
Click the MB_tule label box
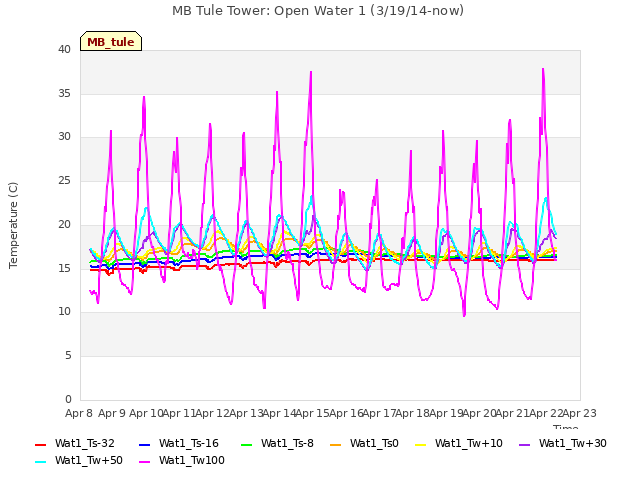click(x=111, y=41)
